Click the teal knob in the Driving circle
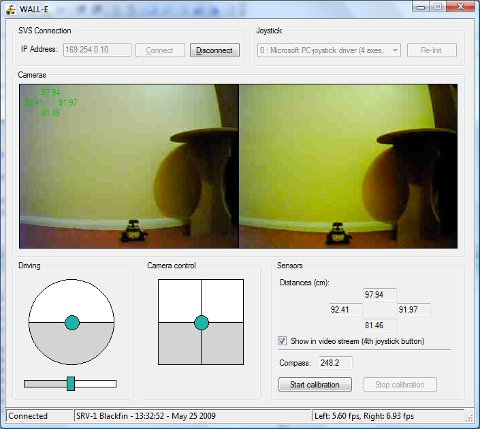The image size is (480, 429). point(72,323)
